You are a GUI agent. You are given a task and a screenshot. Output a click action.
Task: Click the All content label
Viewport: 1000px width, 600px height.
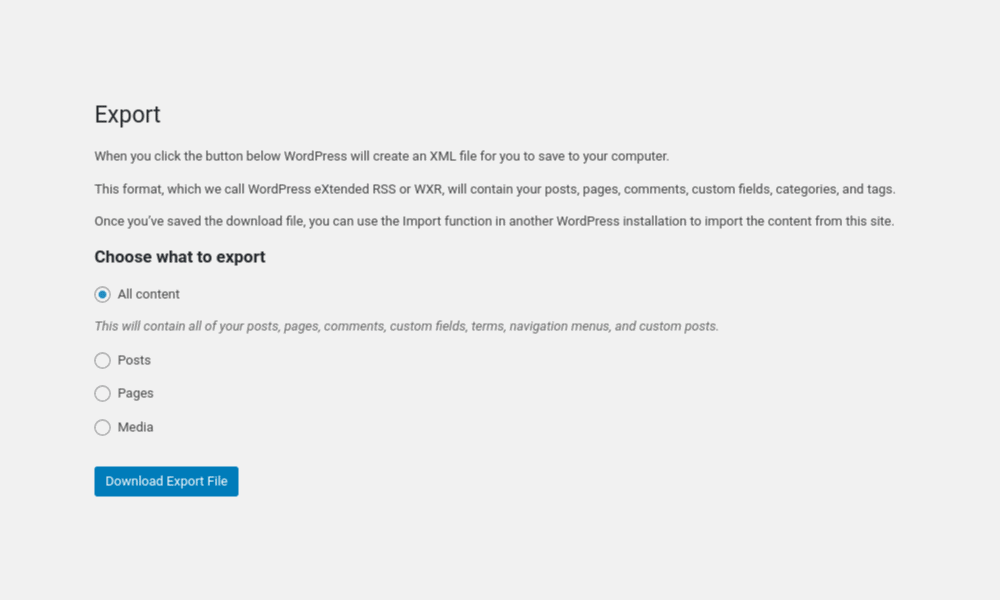148,294
